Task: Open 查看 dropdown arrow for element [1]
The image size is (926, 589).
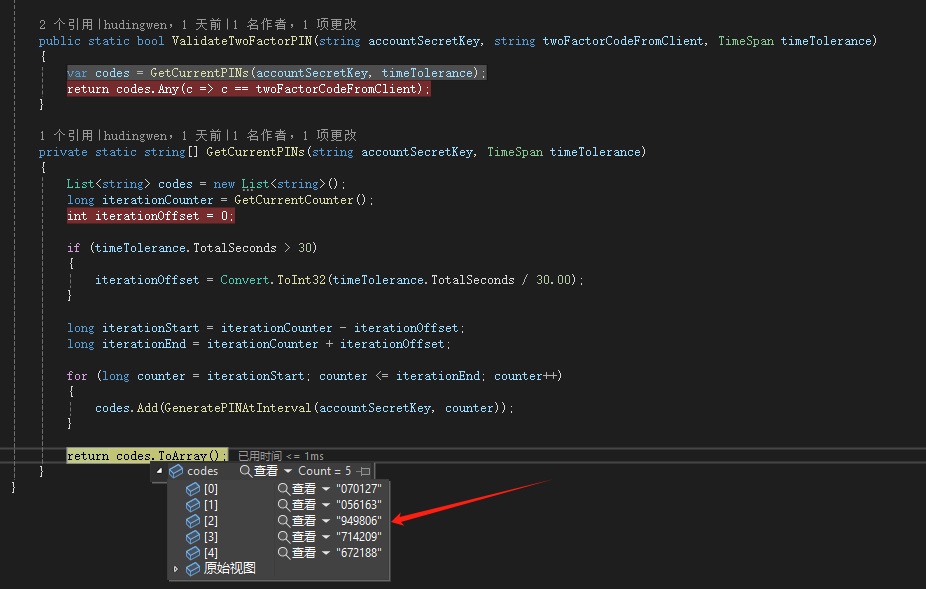Action: point(325,505)
